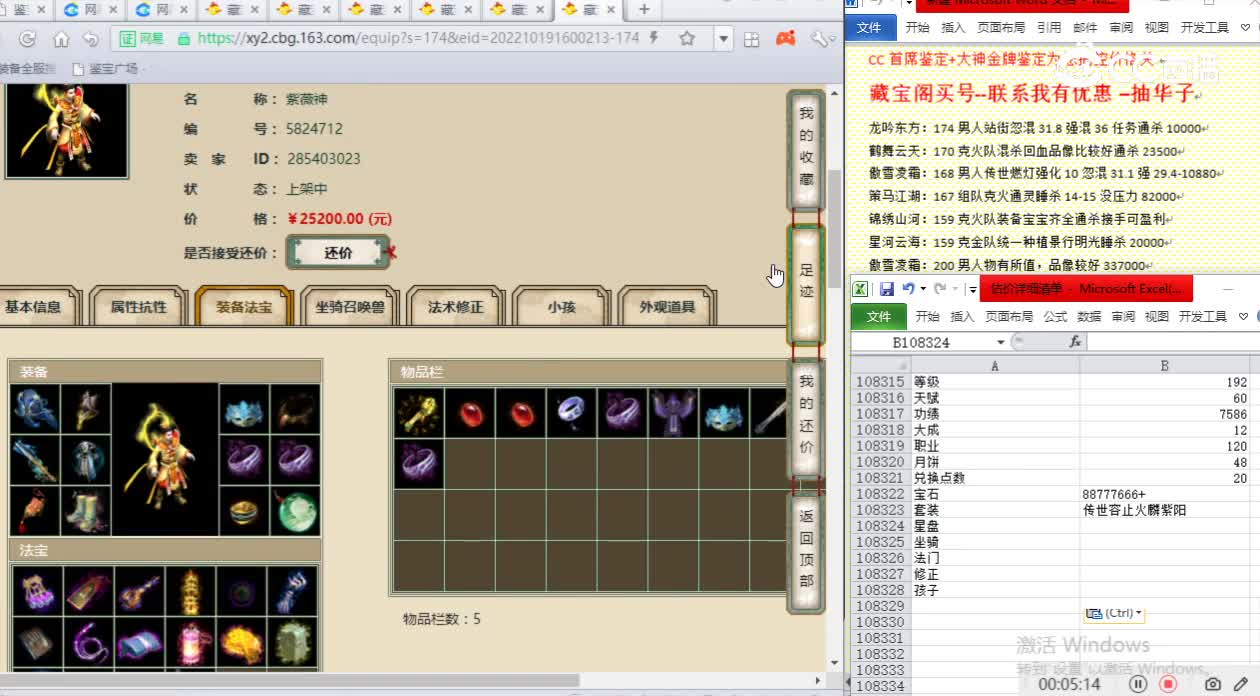Click the browser reload icon
The height and width of the screenshot is (696, 1260).
click(27, 39)
